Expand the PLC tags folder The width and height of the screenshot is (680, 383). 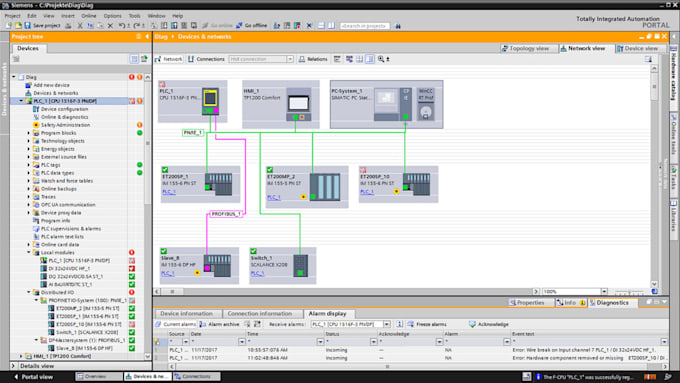29,165
